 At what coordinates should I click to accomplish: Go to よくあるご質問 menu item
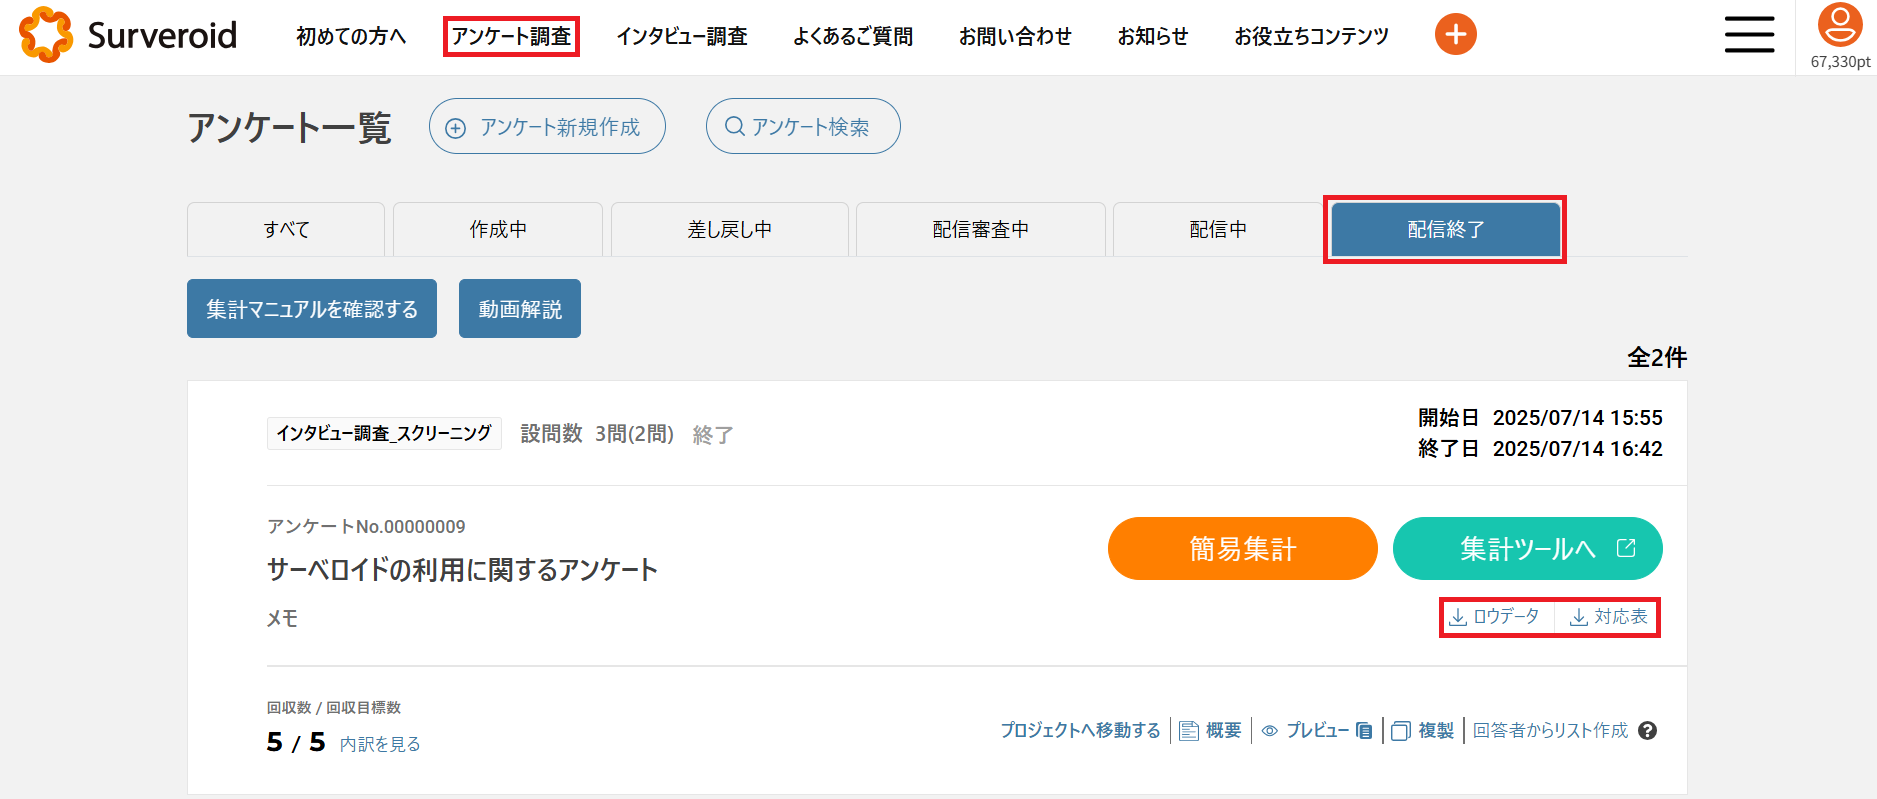click(852, 37)
